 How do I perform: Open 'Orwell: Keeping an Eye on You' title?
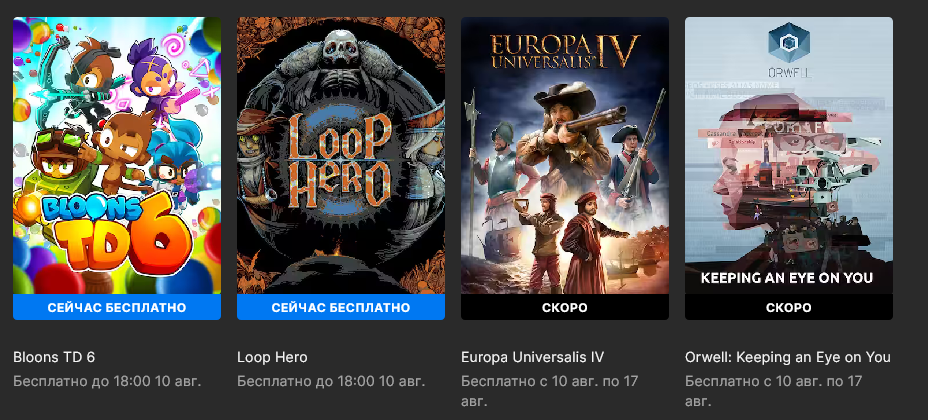[788, 357]
